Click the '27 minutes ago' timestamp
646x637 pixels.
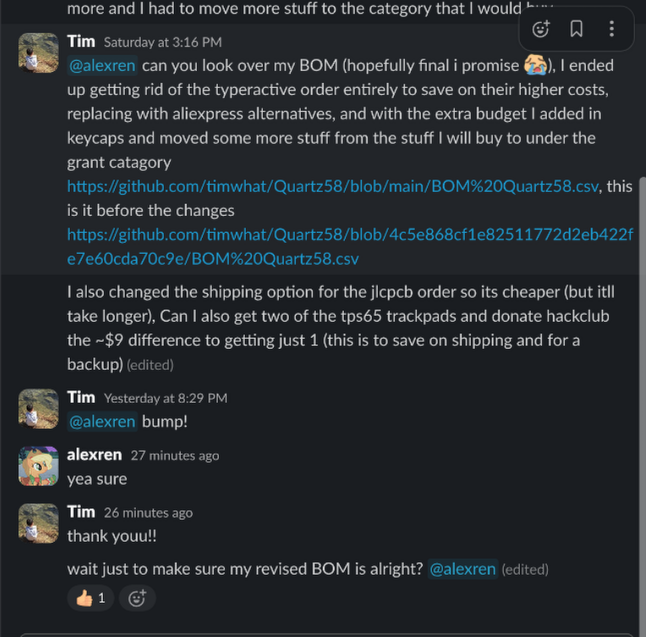click(x=175, y=456)
